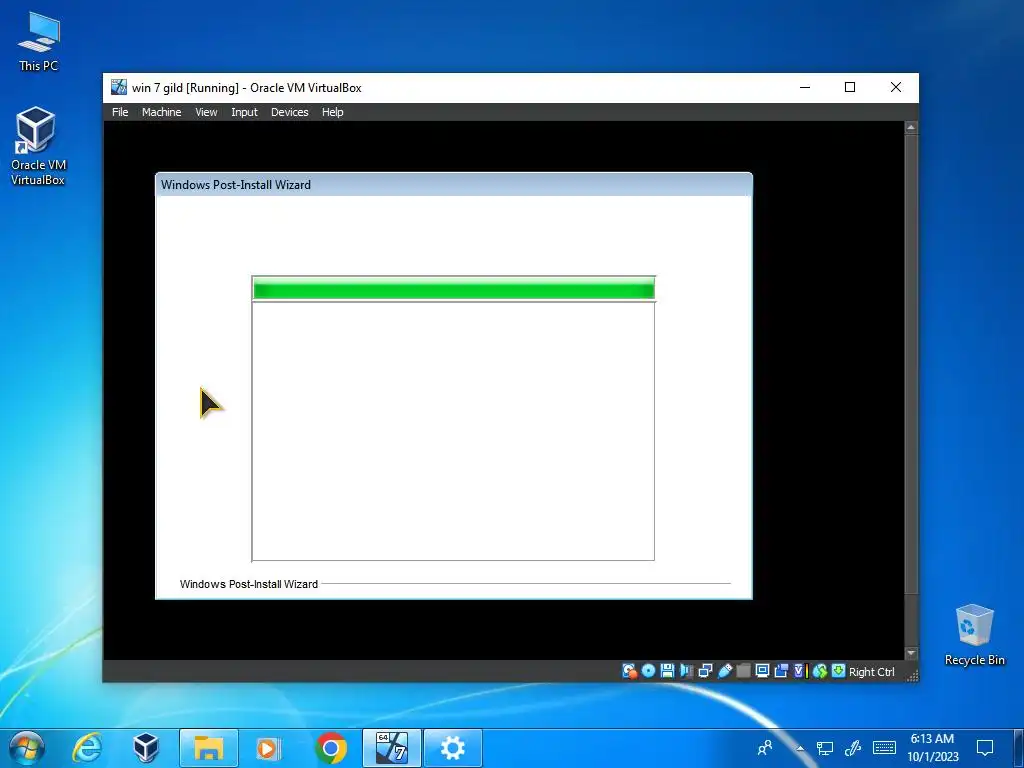Viewport: 1024px width, 768px height.
Task: Switch to the running win 7 VM taskbar button
Action: [392, 748]
